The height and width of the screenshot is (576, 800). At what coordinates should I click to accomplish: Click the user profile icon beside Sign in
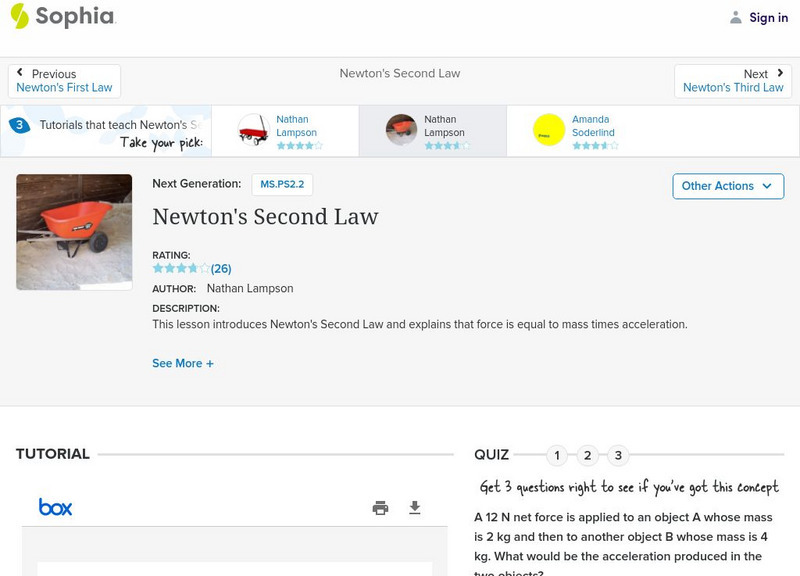[x=736, y=17]
